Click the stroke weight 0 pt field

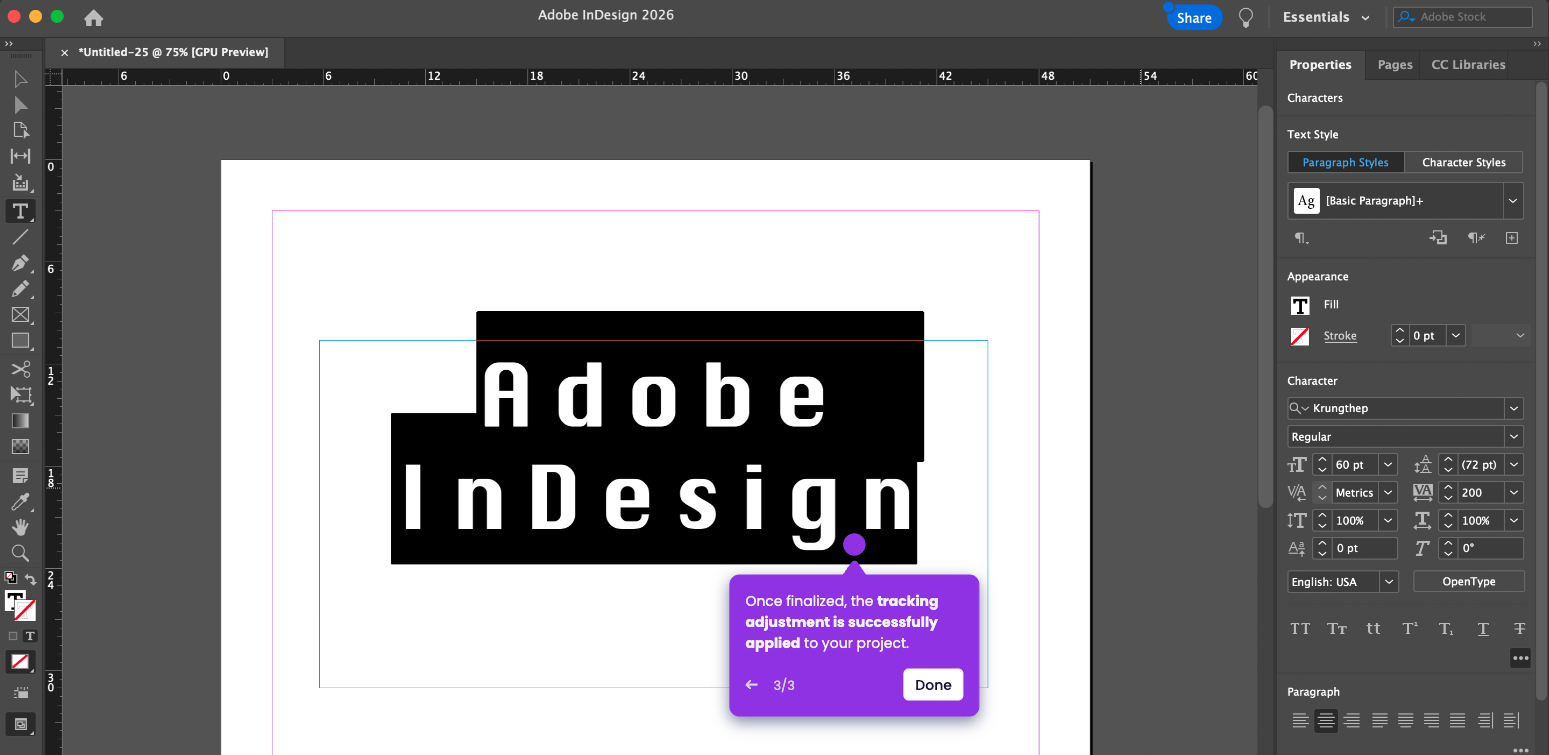pos(1427,336)
